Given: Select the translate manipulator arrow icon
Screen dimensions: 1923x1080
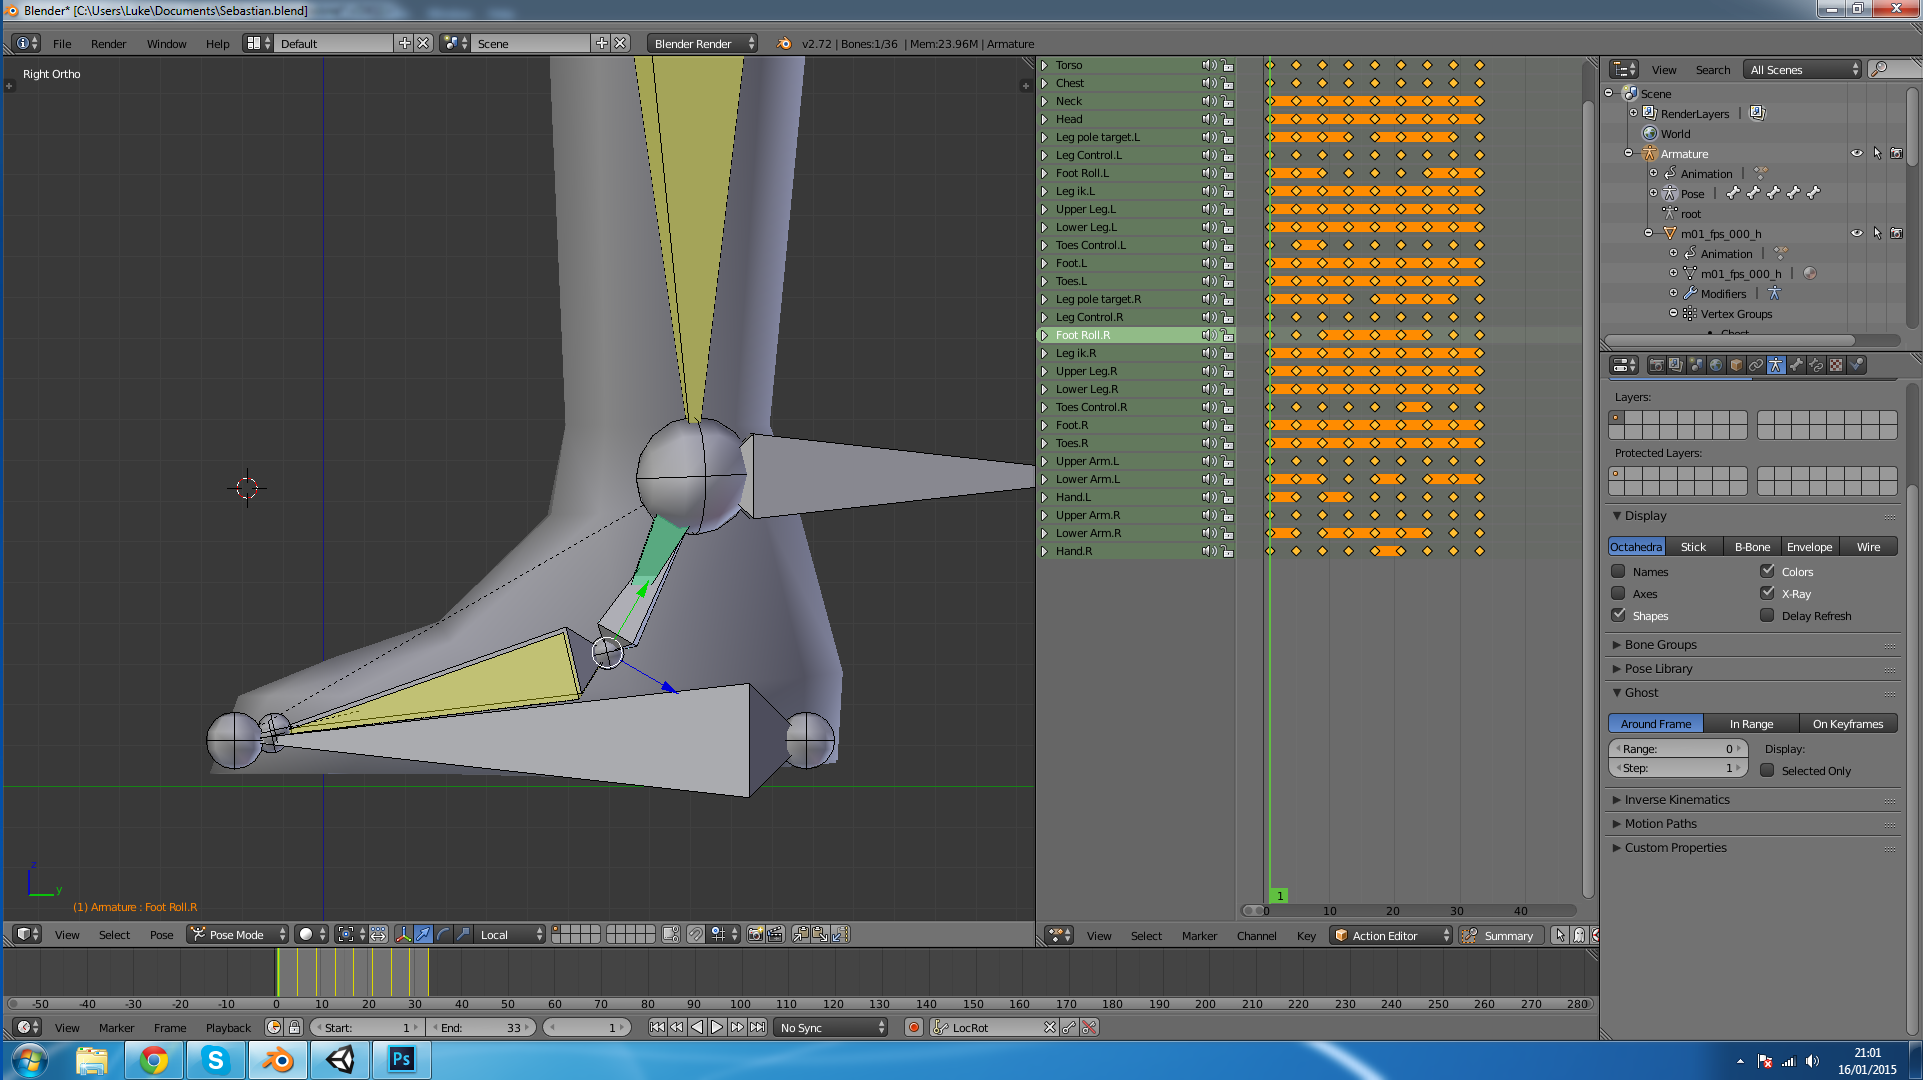Looking at the screenshot, I should 423,934.
